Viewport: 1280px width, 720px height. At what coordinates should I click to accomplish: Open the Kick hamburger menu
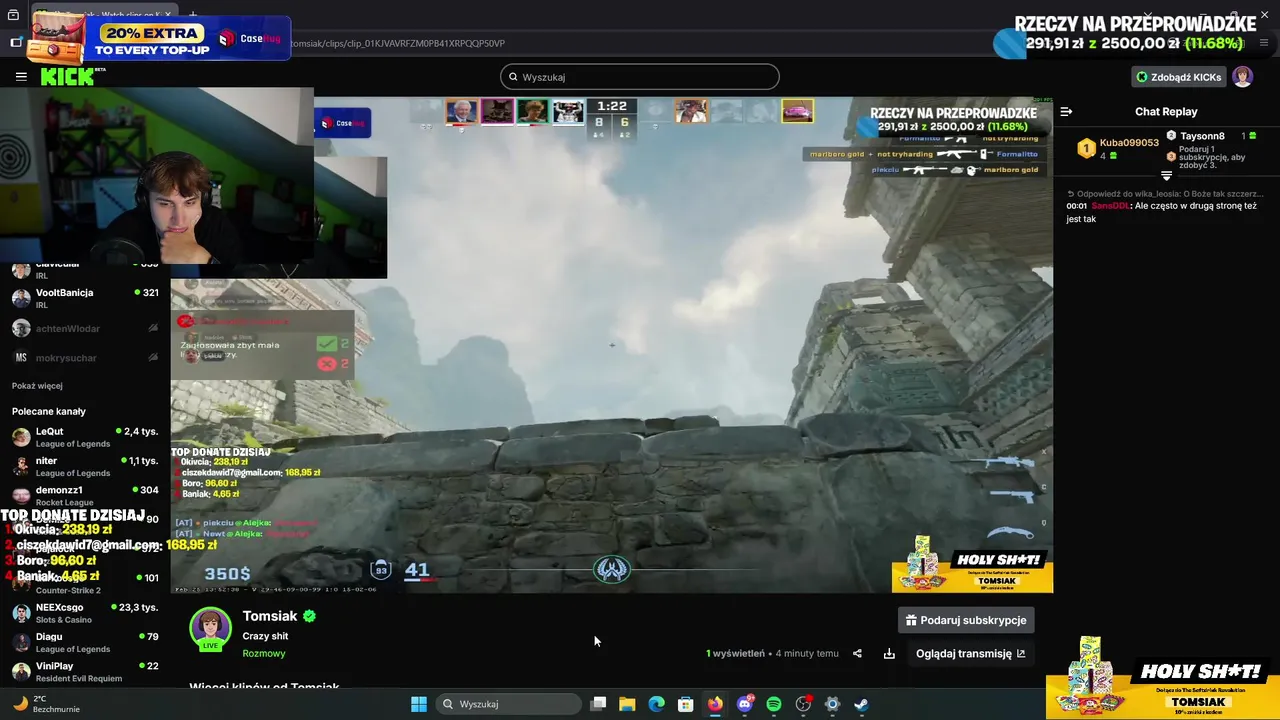[21, 76]
